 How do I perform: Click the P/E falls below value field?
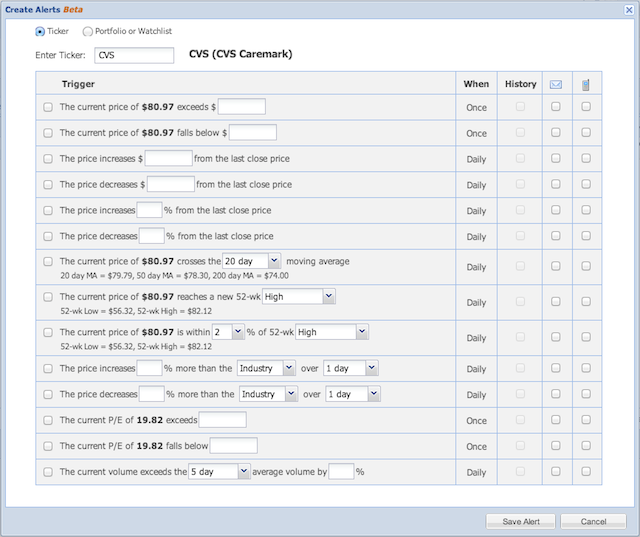click(x=233, y=446)
